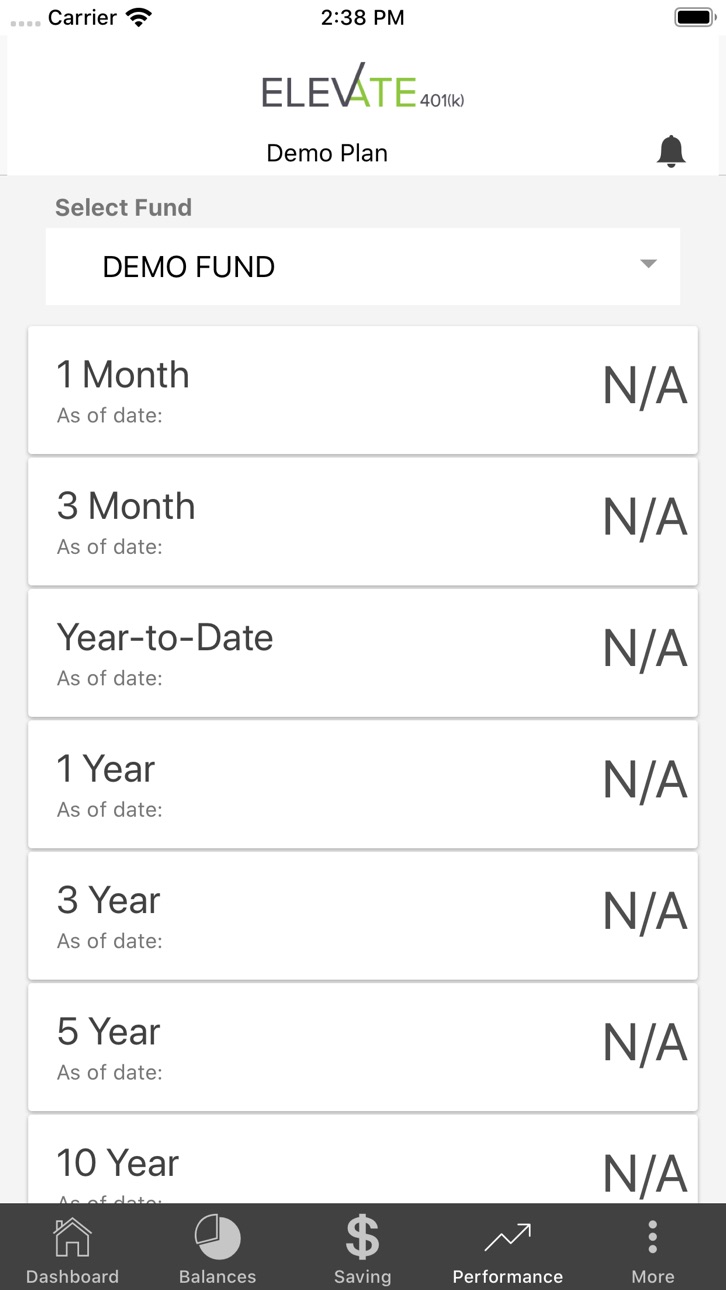Switch to the Saving tab label
726x1290 pixels.
tap(362, 1276)
